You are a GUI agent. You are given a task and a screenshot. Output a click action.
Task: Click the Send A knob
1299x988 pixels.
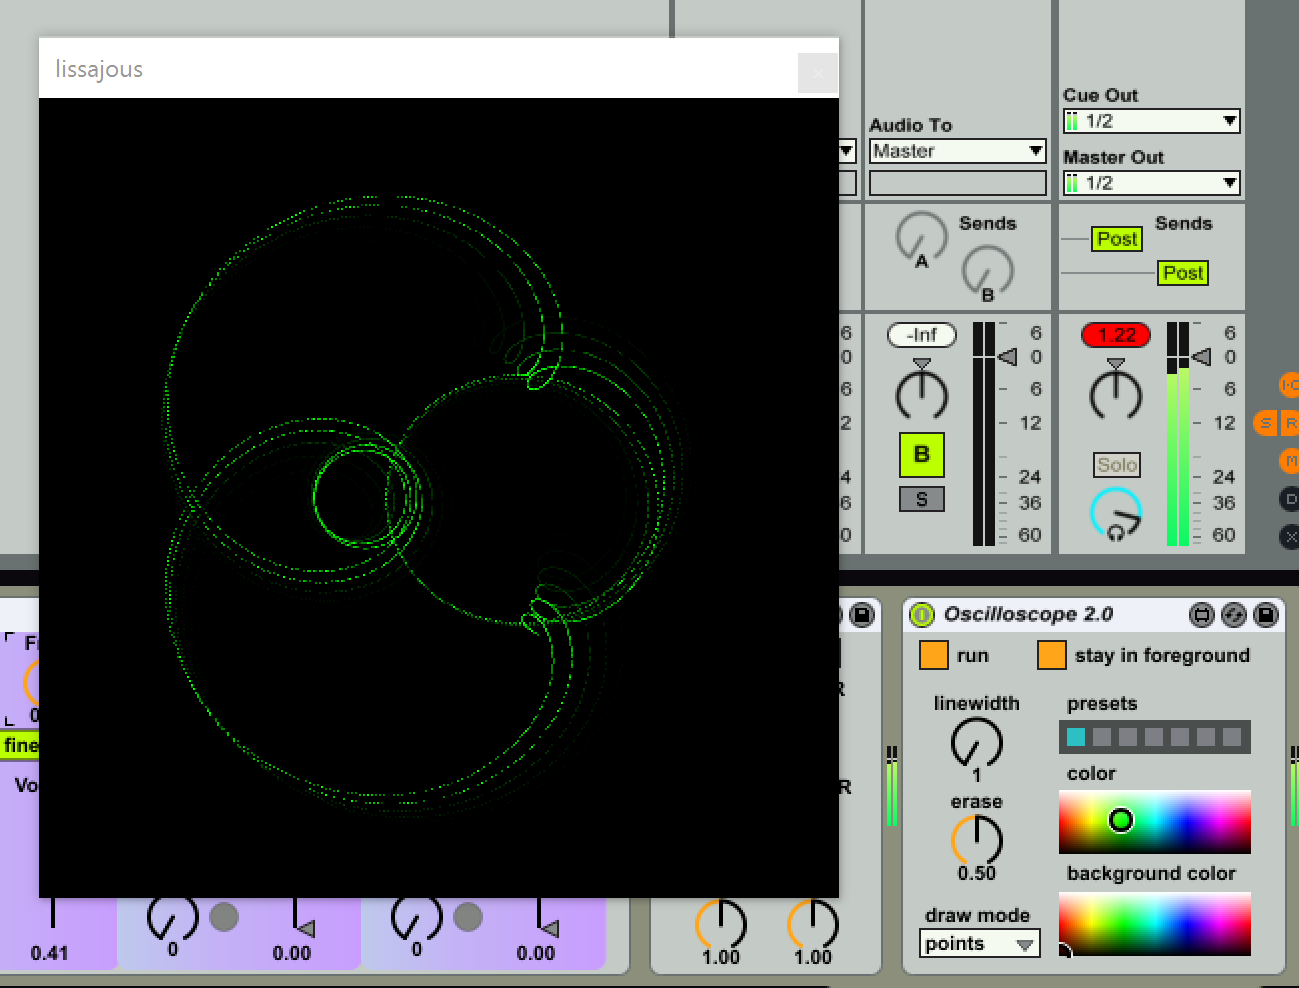[921, 238]
